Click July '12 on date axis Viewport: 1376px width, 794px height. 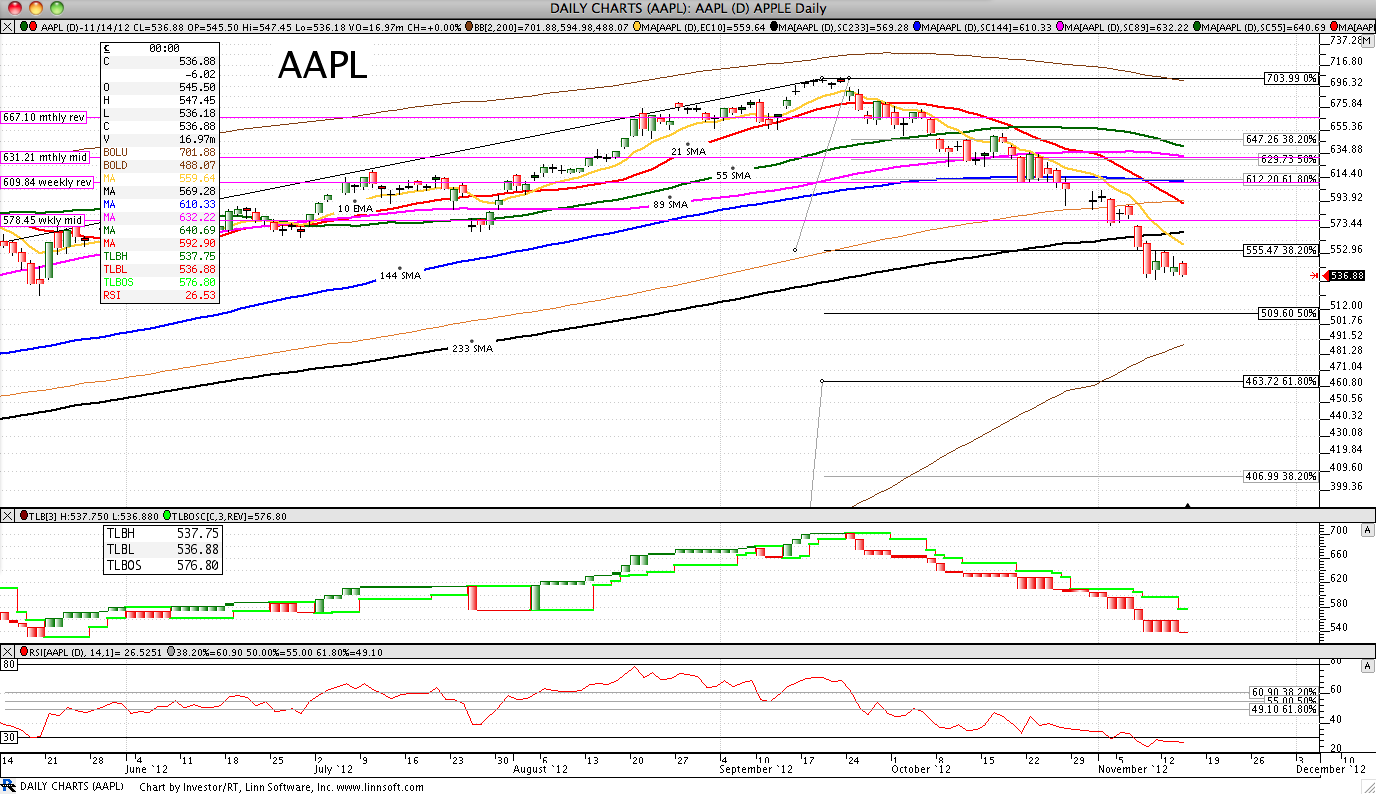[333, 769]
